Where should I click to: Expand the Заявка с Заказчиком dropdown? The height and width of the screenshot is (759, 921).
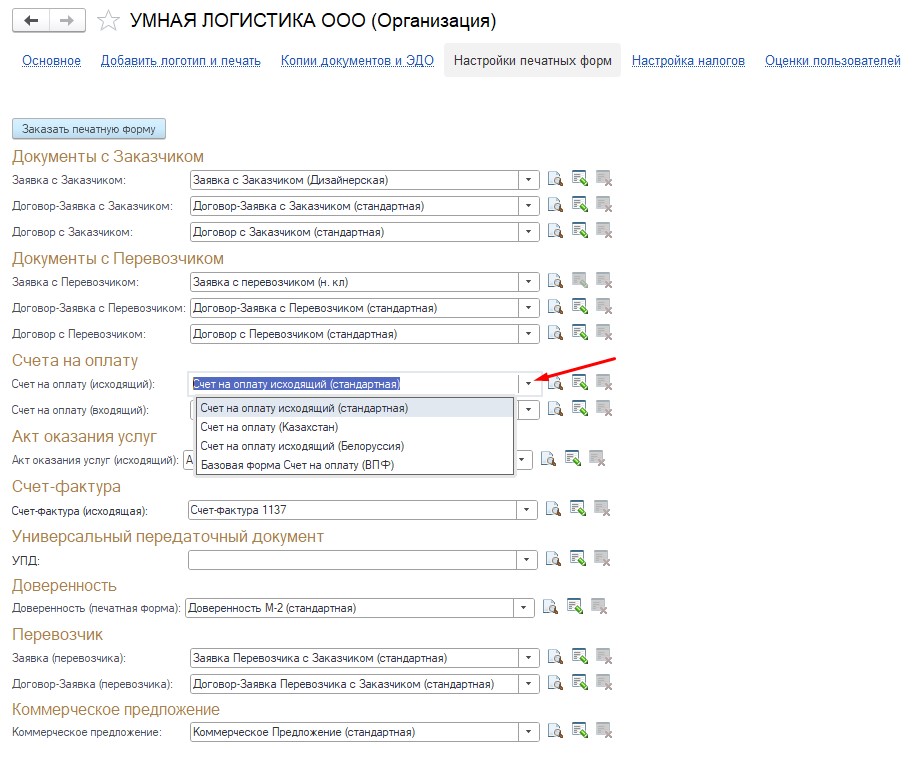pyautogui.click(x=529, y=180)
